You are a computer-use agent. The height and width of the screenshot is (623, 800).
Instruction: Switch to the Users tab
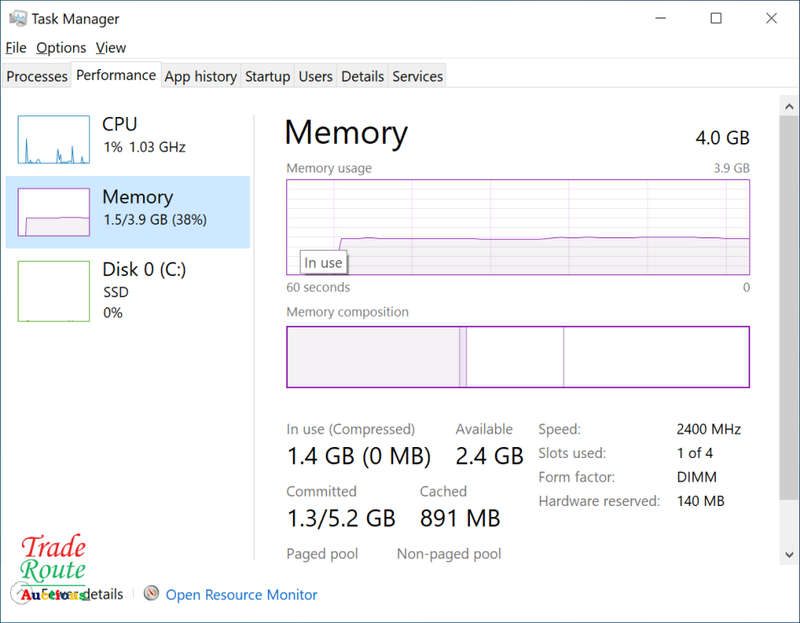[315, 76]
